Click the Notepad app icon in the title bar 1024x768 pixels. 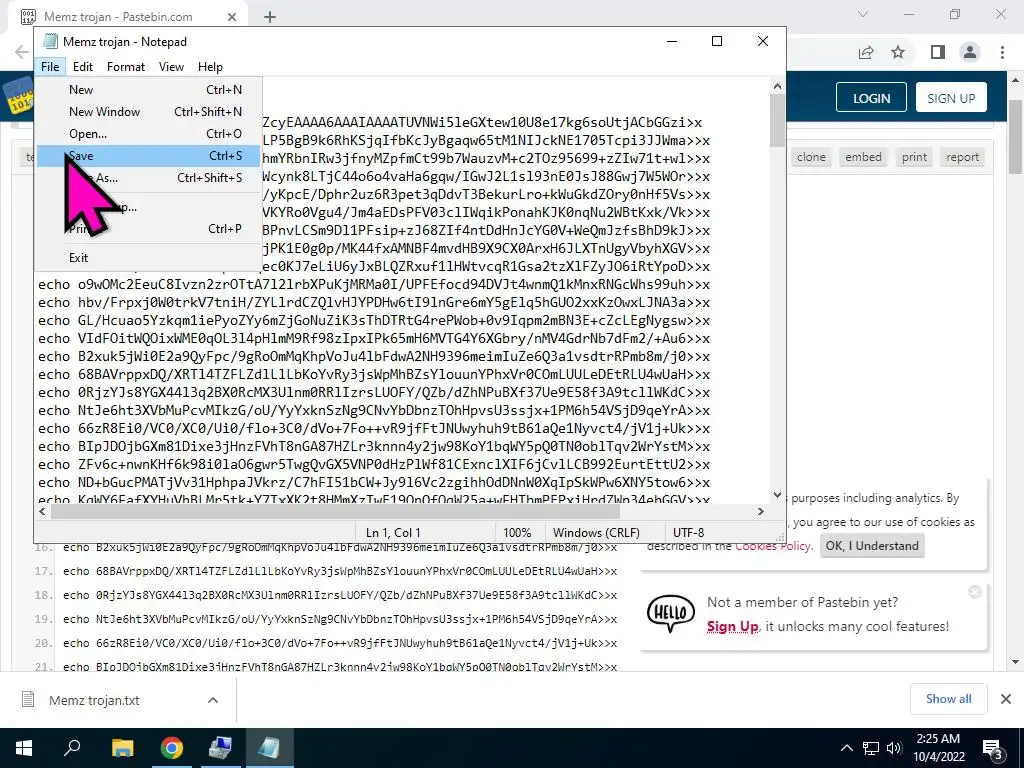pos(50,41)
